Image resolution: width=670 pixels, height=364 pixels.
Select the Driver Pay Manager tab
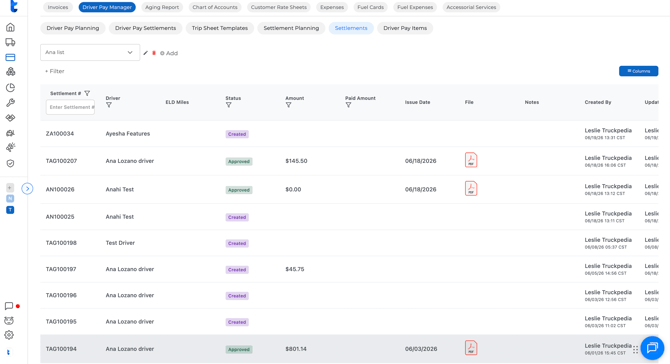[x=107, y=7]
